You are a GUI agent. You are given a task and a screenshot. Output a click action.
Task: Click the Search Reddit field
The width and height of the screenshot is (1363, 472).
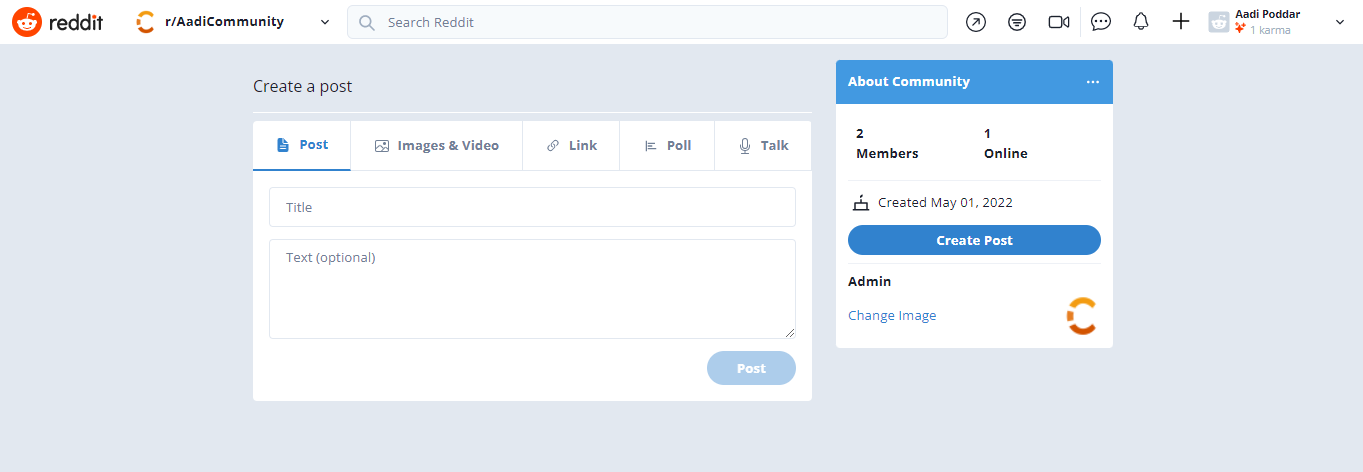[647, 22]
